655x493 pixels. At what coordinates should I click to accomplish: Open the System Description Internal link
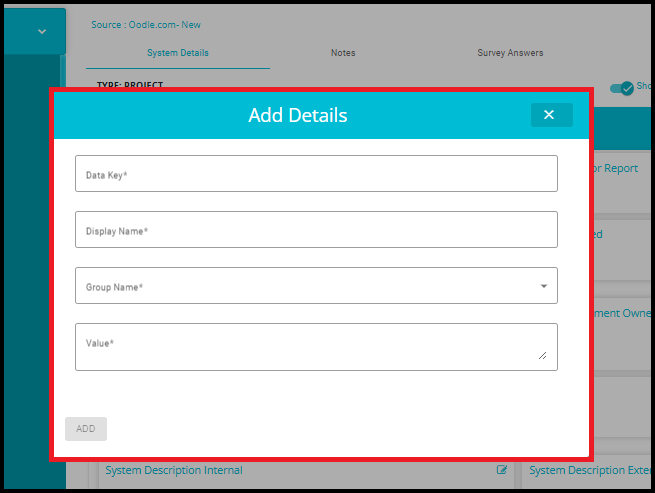pyautogui.click(x=174, y=470)
